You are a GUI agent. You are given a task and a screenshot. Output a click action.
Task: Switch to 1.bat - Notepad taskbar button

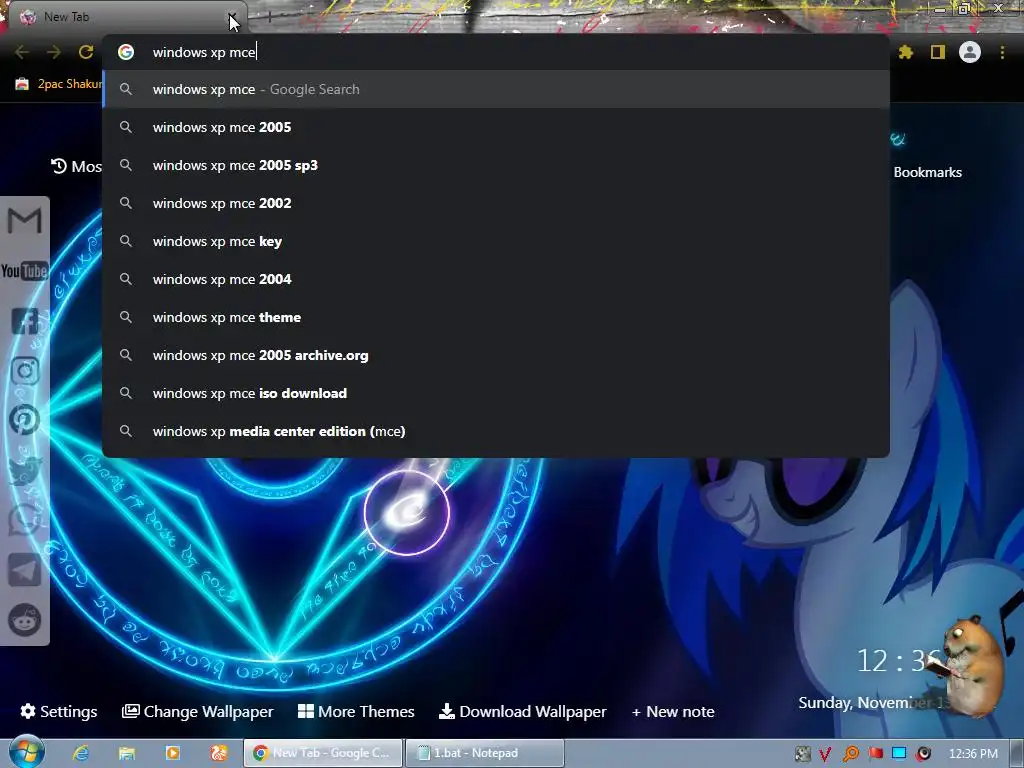click(x=484, y=753)
